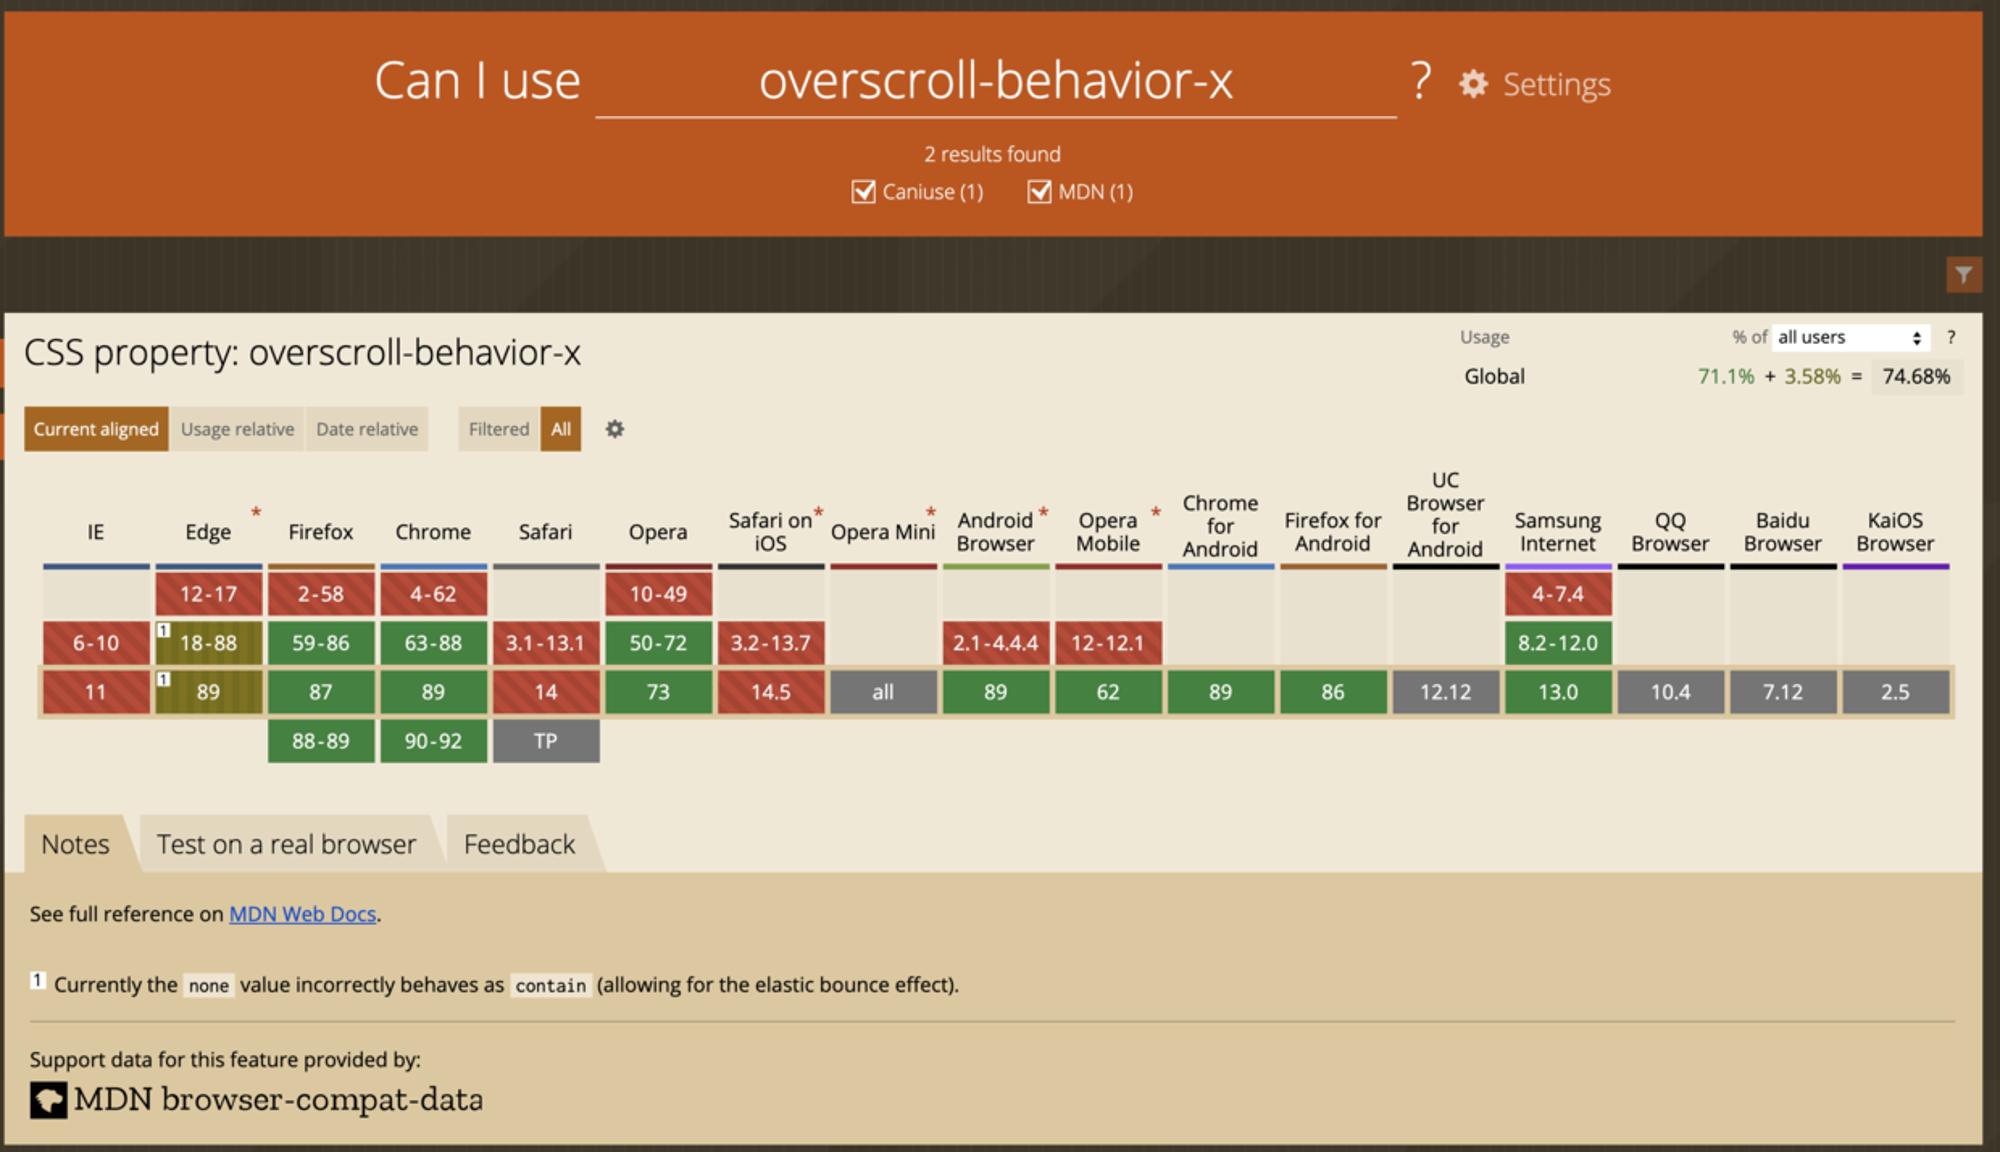This screenshot has width=2000, height=1152.
Task: Toggle the MDN (1) checkbox
Action: (1039, 192)
